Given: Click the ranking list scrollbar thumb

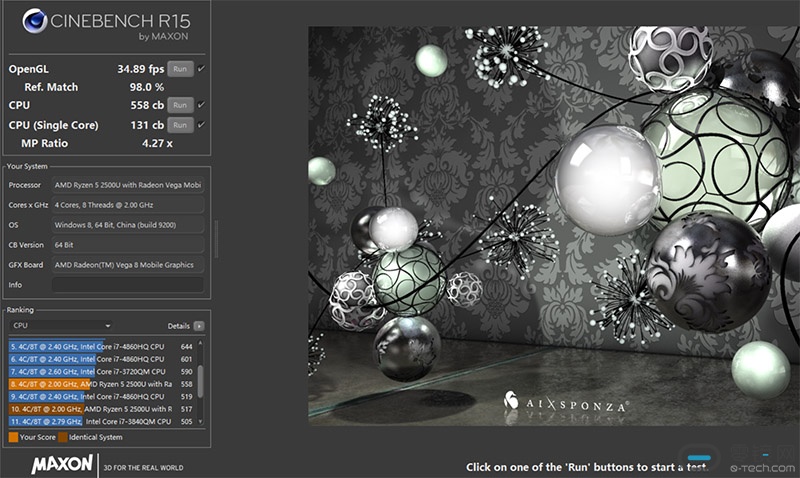Looking at the screenshot, I should (x=201, y=381).
